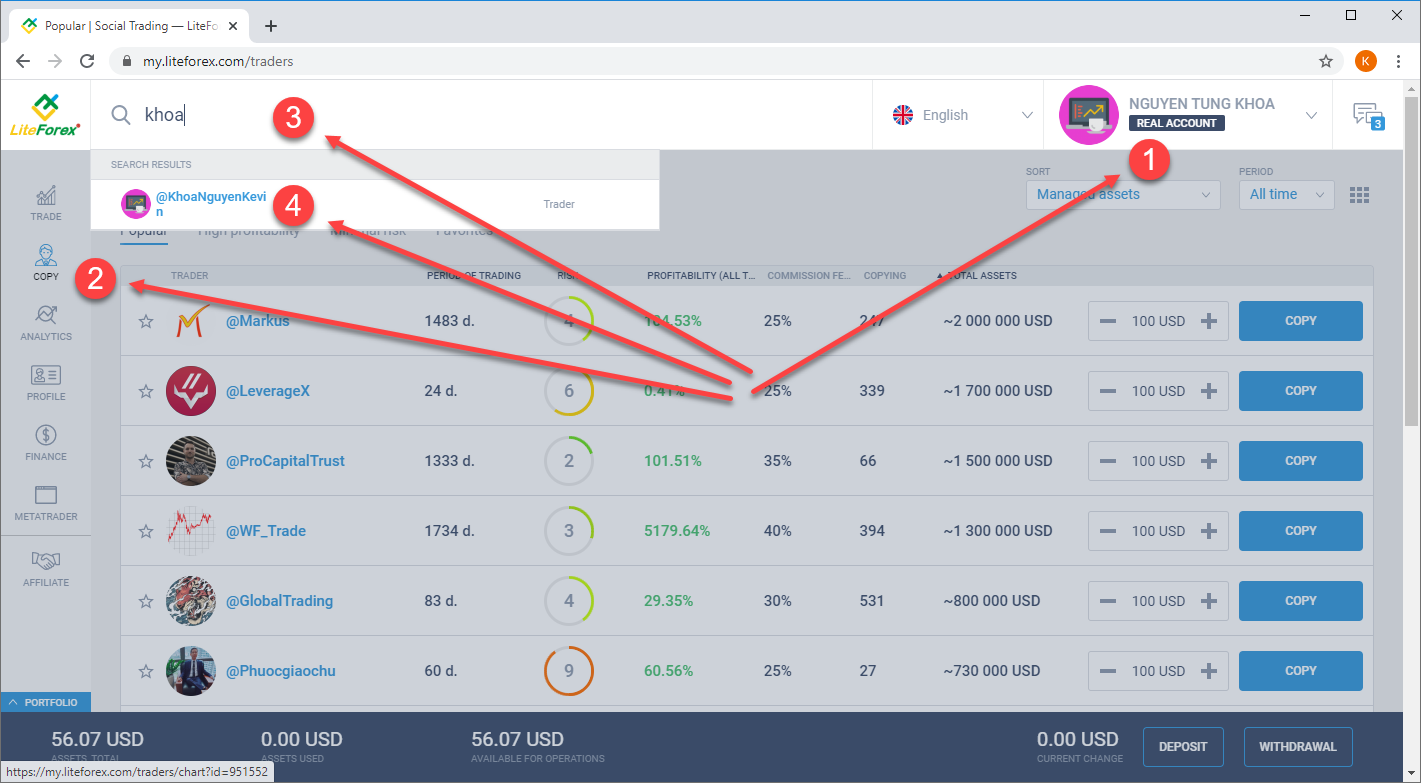
Task: Favorite the @Markus trader star
Action: [x=146, y=321]
